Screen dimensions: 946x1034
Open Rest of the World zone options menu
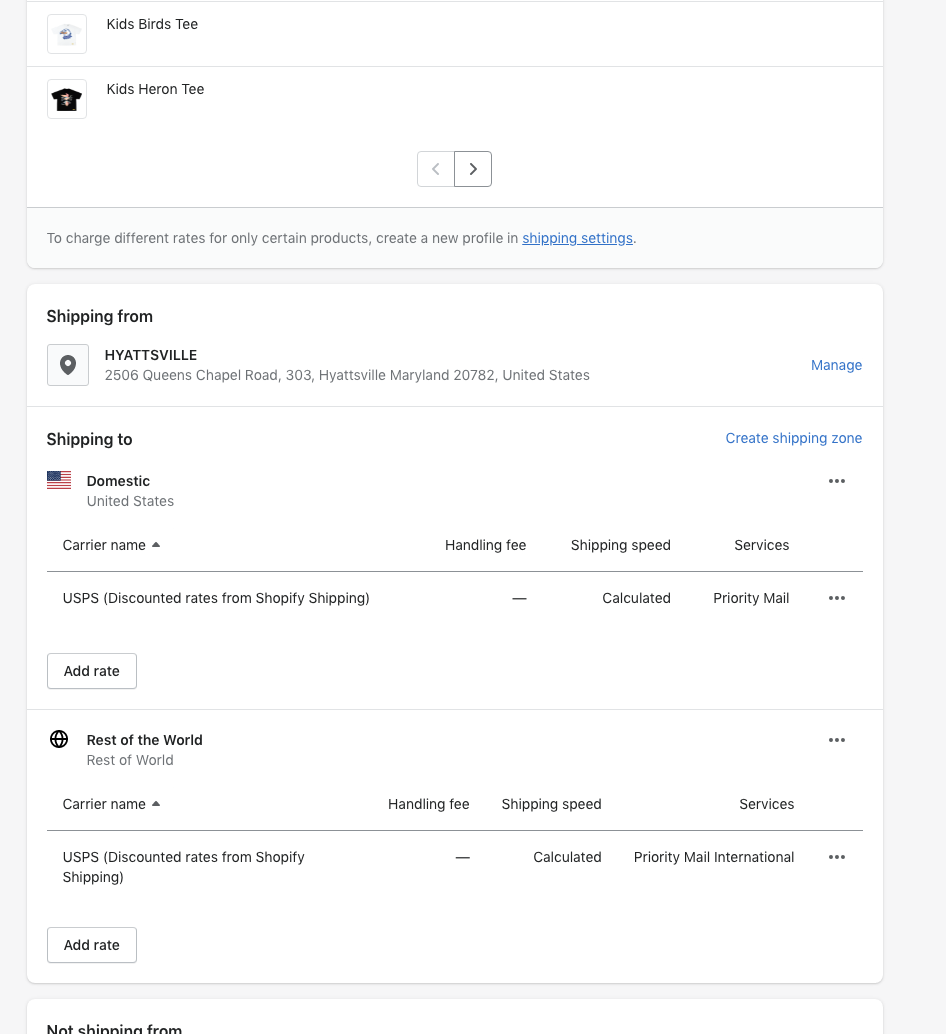coord(837,740)
